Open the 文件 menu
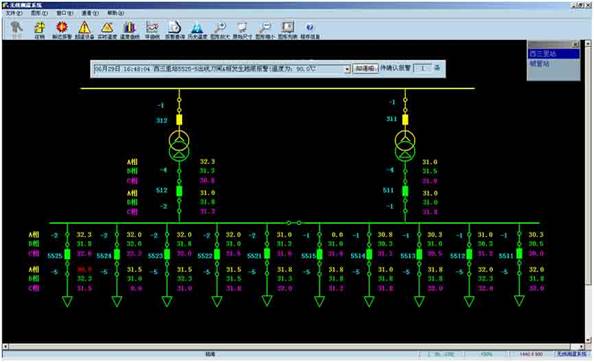Viewport: 594px width, 362px height. coord(14,13)
